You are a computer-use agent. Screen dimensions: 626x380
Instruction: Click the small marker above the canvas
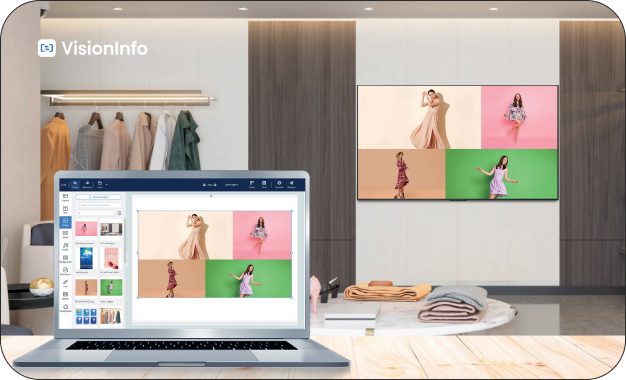(211, 196)
